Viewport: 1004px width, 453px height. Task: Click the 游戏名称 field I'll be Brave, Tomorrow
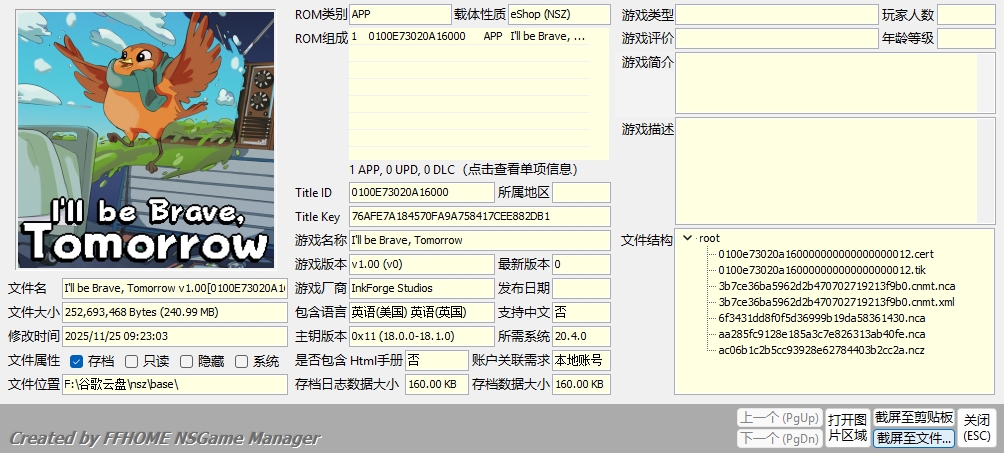pyautogui.click(x=480, y=241)
